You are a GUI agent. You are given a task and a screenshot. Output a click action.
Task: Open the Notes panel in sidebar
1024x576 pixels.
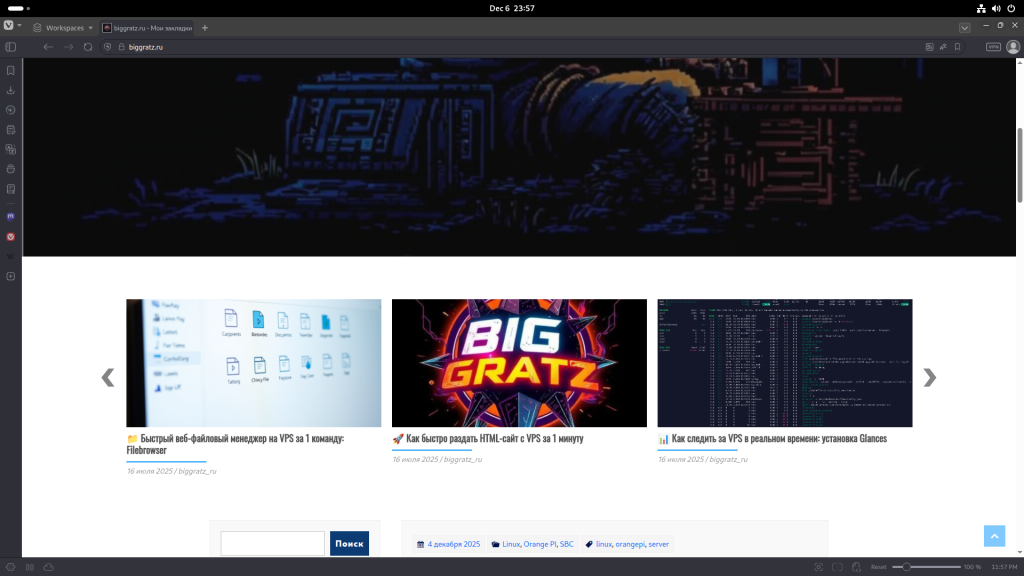pos(11,130)
